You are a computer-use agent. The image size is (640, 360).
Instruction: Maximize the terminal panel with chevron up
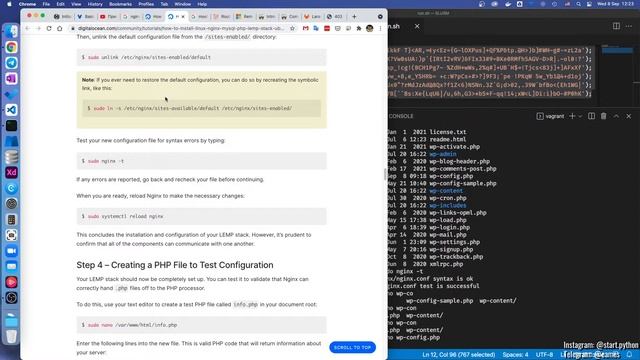[616, 116]
